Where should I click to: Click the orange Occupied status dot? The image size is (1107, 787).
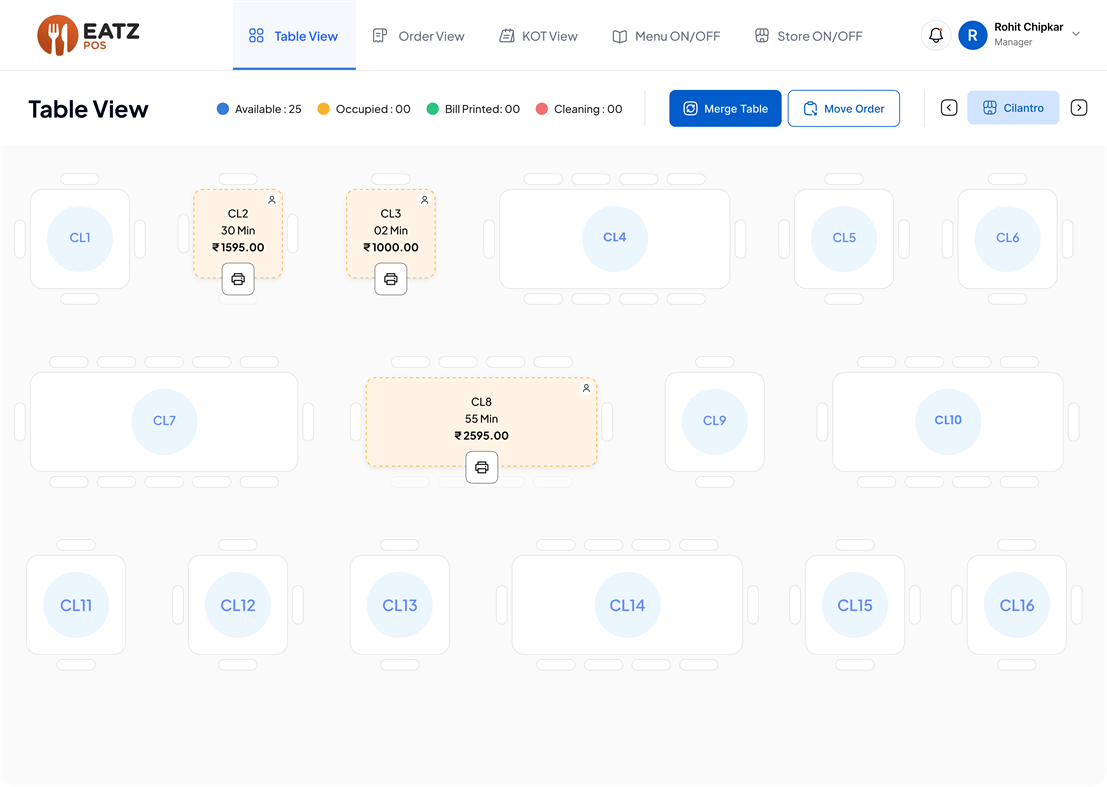(323, 109)
